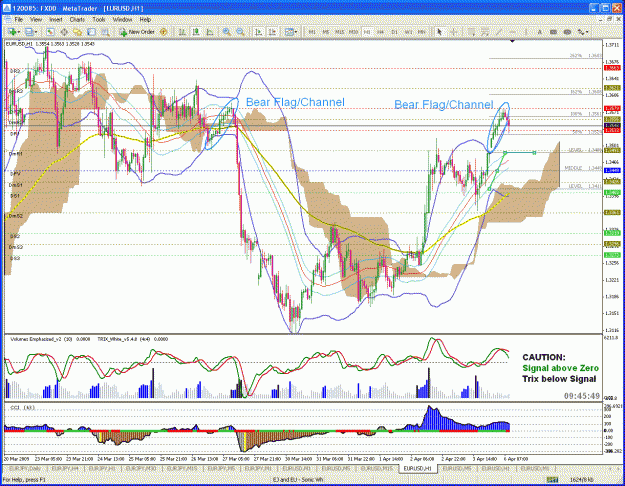Toggle chart shift from right edge
The height and width of the screenshot is (486, 625).
click(x=272, y=32)
